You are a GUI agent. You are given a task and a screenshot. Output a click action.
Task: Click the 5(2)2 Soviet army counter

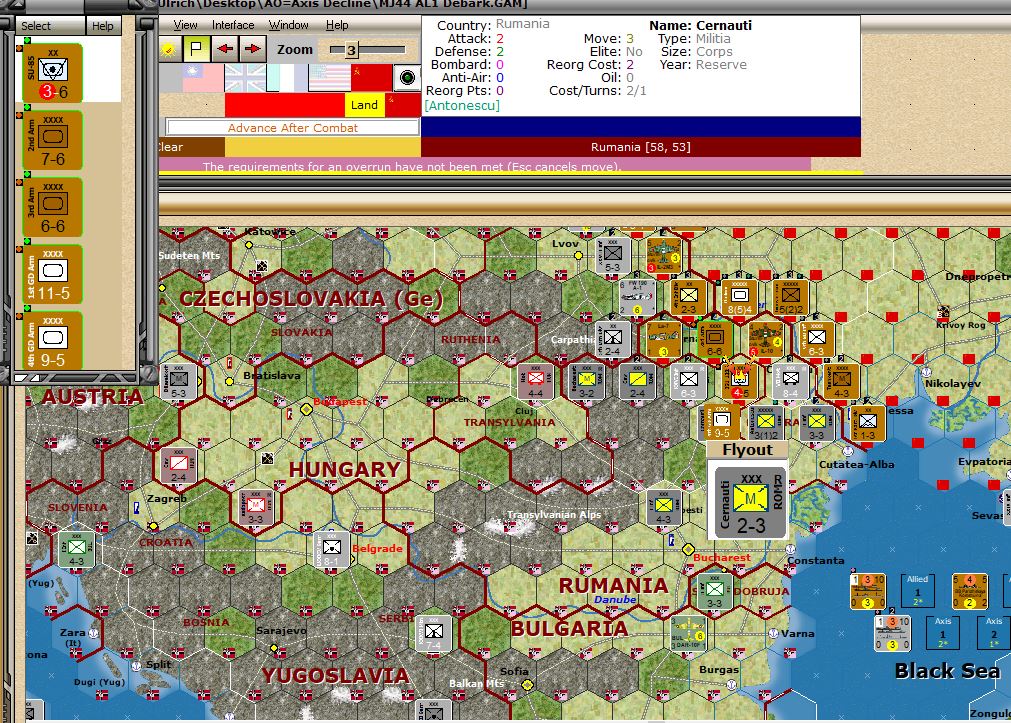(x=790, y=297)
